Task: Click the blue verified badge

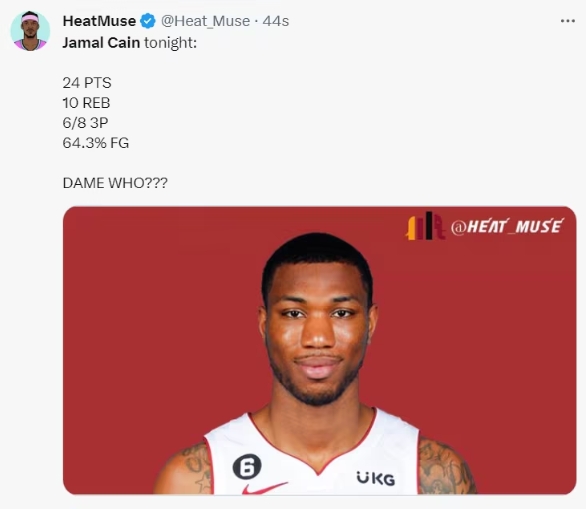Action: coord(148,21)
